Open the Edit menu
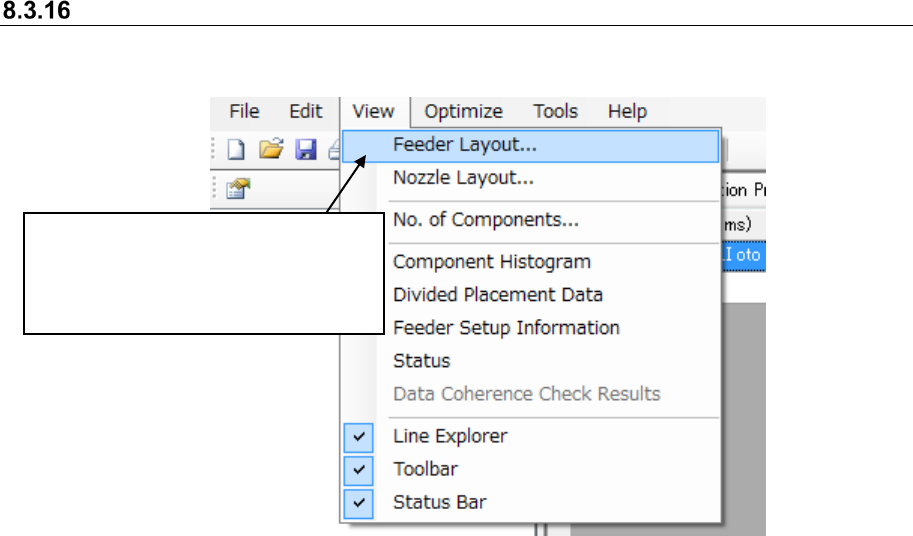This screenshot has height=536, width=913. point(306,112)
